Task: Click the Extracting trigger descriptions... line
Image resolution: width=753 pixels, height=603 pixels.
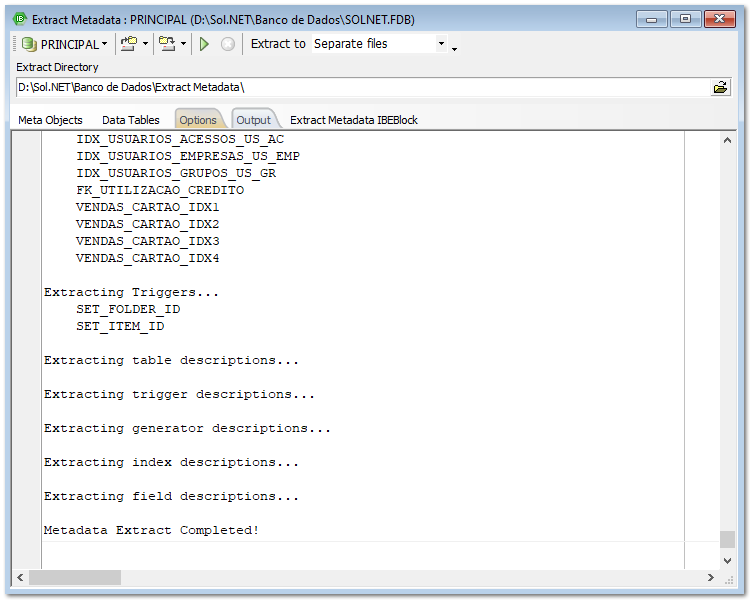Action: point(180,395)
